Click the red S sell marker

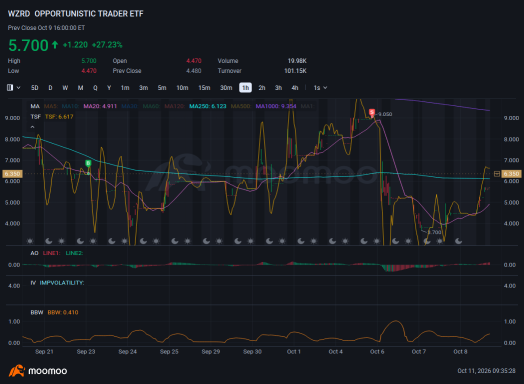click(x=372, y=112)
